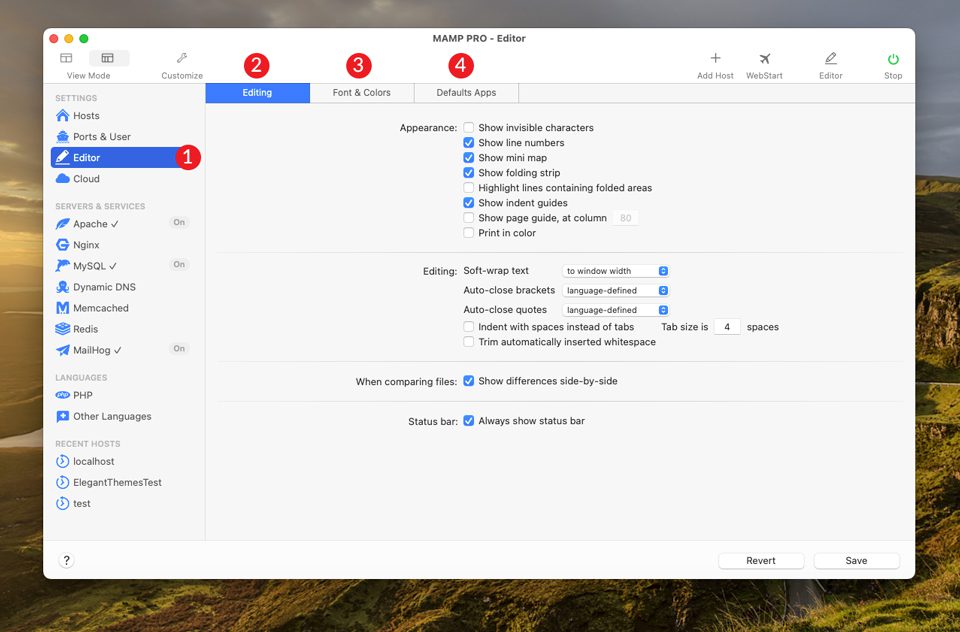
Task: Open the Soft-wrap text dropdown
Action: pos(615,270)
